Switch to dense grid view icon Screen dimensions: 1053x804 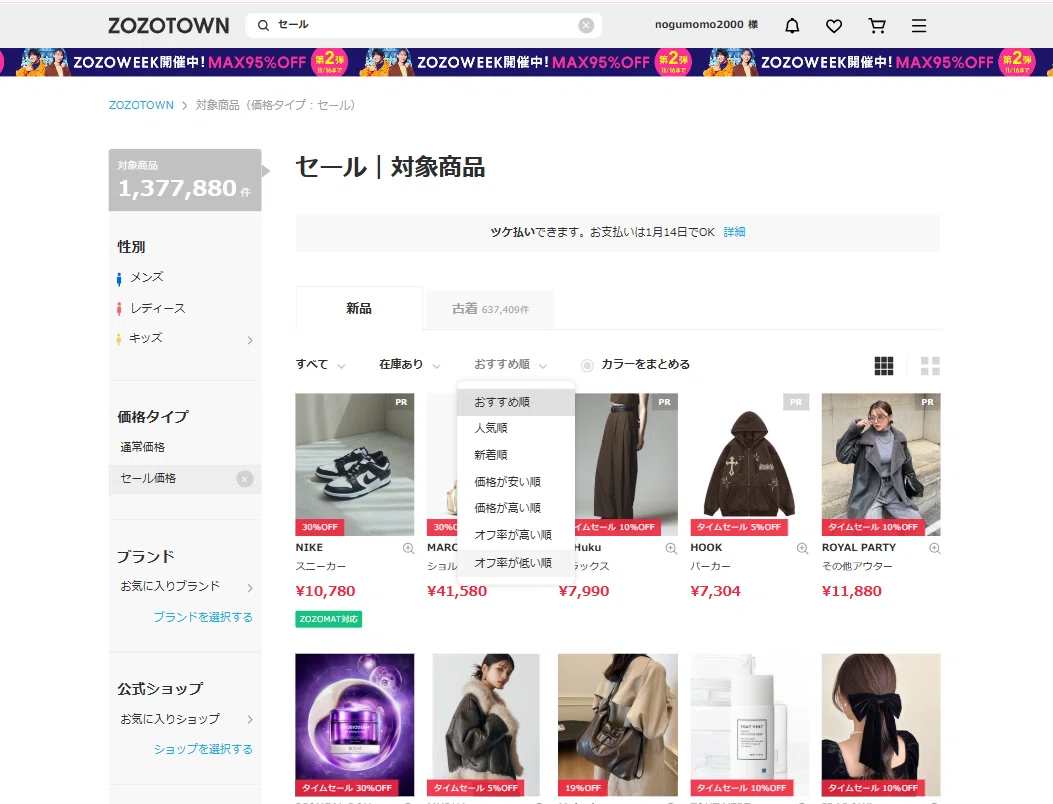(884, 365)
